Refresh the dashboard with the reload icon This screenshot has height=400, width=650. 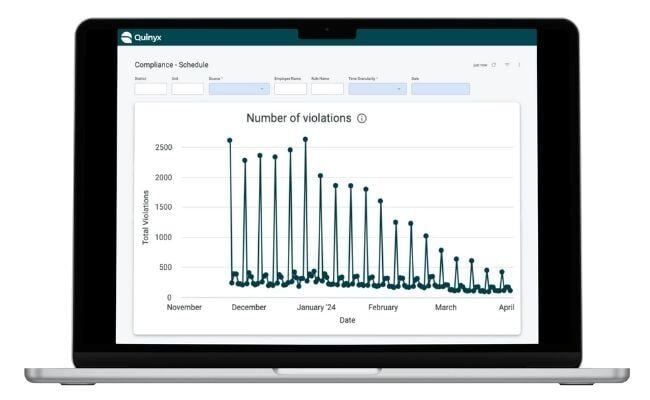point(494,65)
